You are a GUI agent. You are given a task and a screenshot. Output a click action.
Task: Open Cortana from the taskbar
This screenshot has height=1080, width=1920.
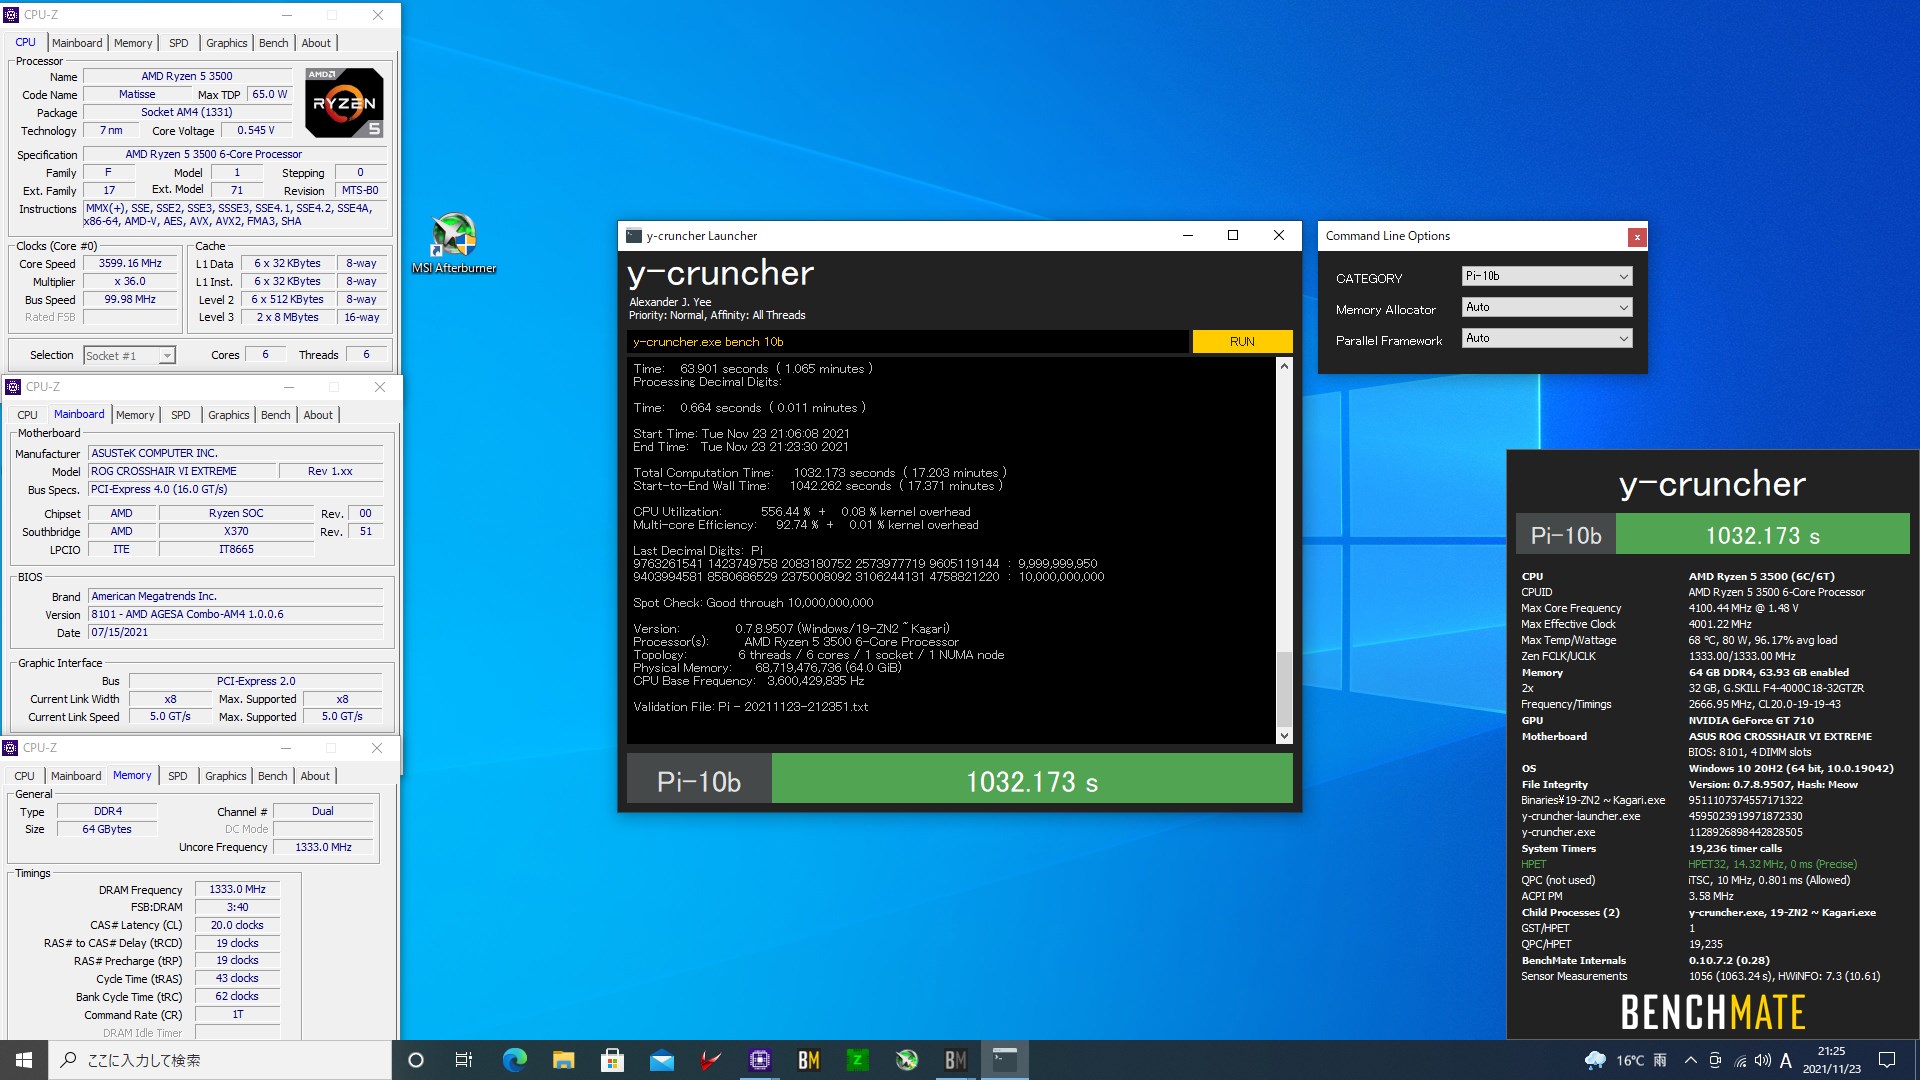coord(416,1060)
